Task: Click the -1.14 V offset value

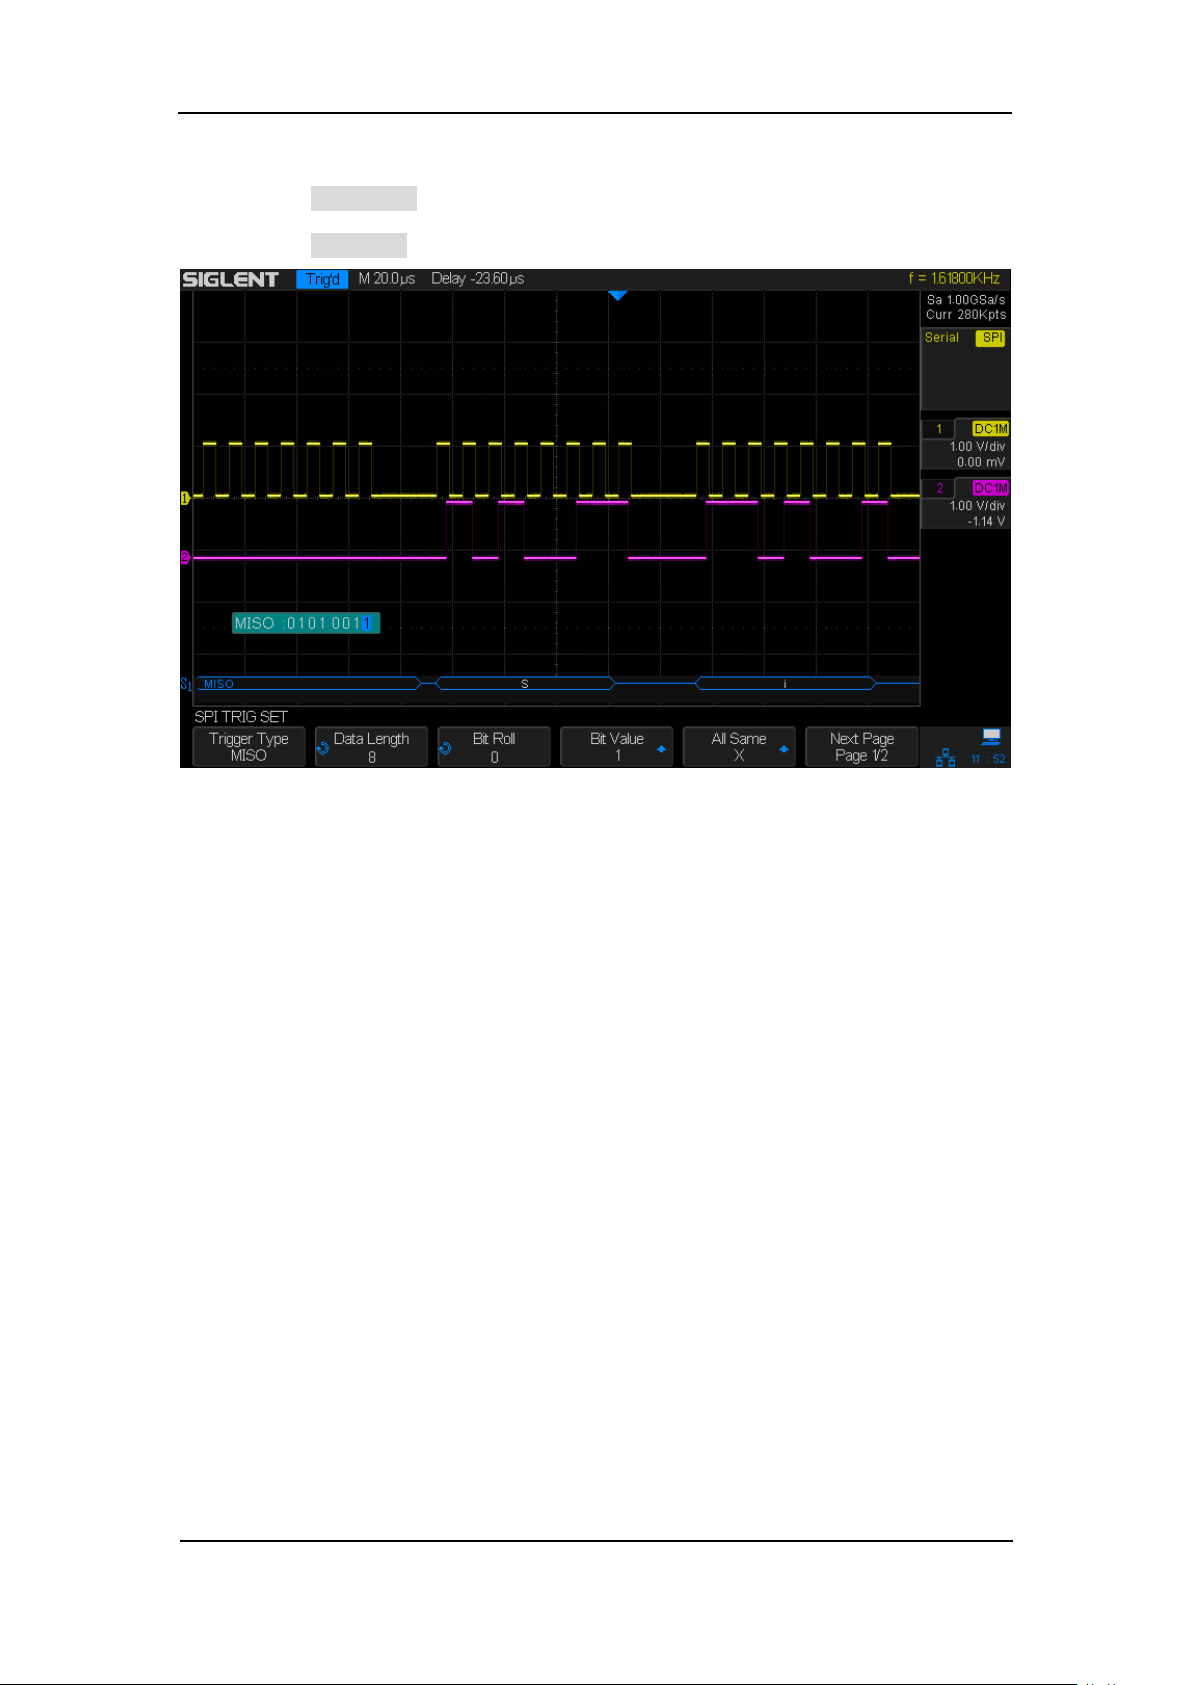Action: pos(986,521)
